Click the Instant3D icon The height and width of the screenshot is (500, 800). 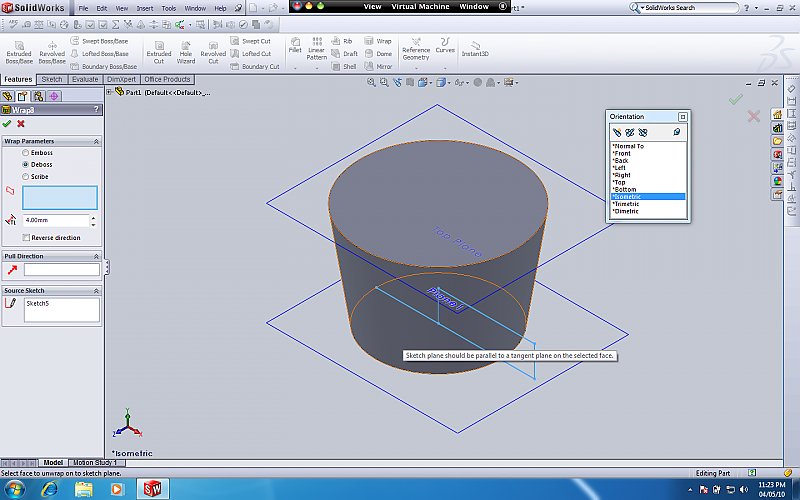tap(475, 49)
